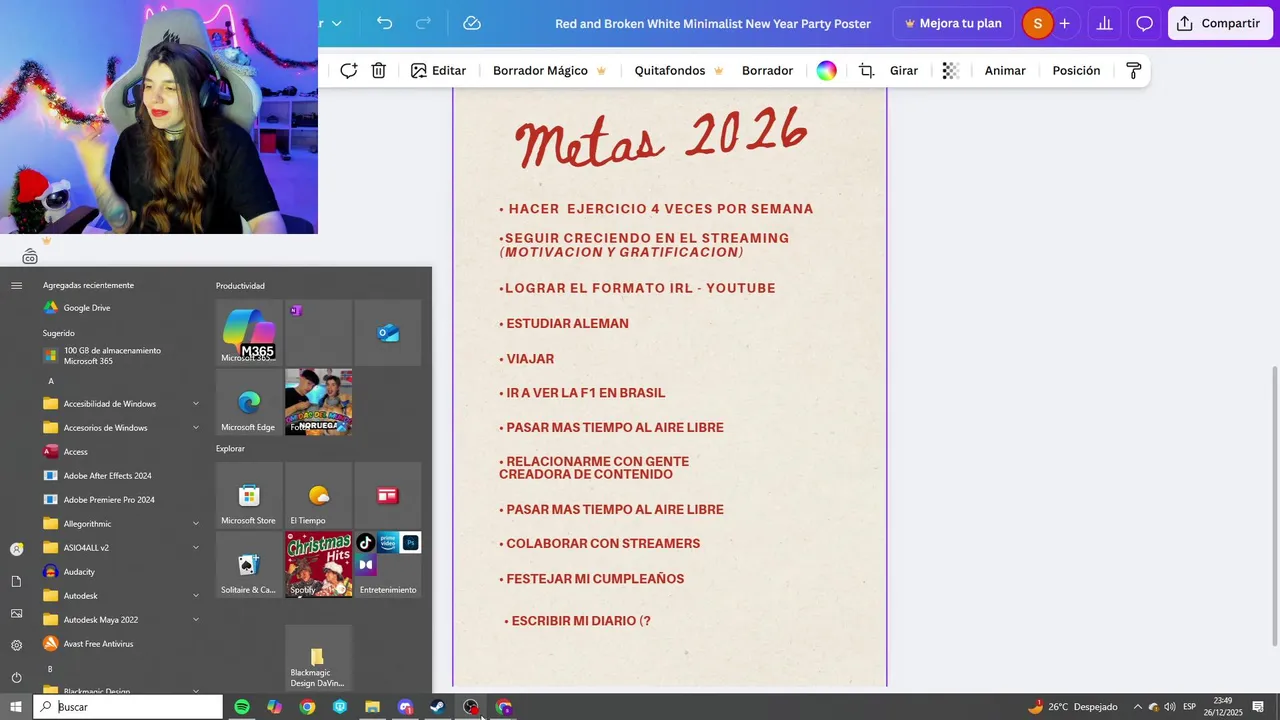This screenshot has height=720, width=1280.
Task: Open Start menu power button
Action: coord(16,677)
